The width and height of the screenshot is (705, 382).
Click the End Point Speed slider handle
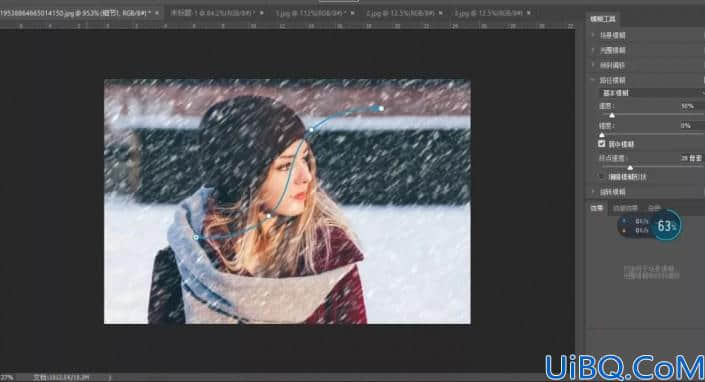click(630, 168)
